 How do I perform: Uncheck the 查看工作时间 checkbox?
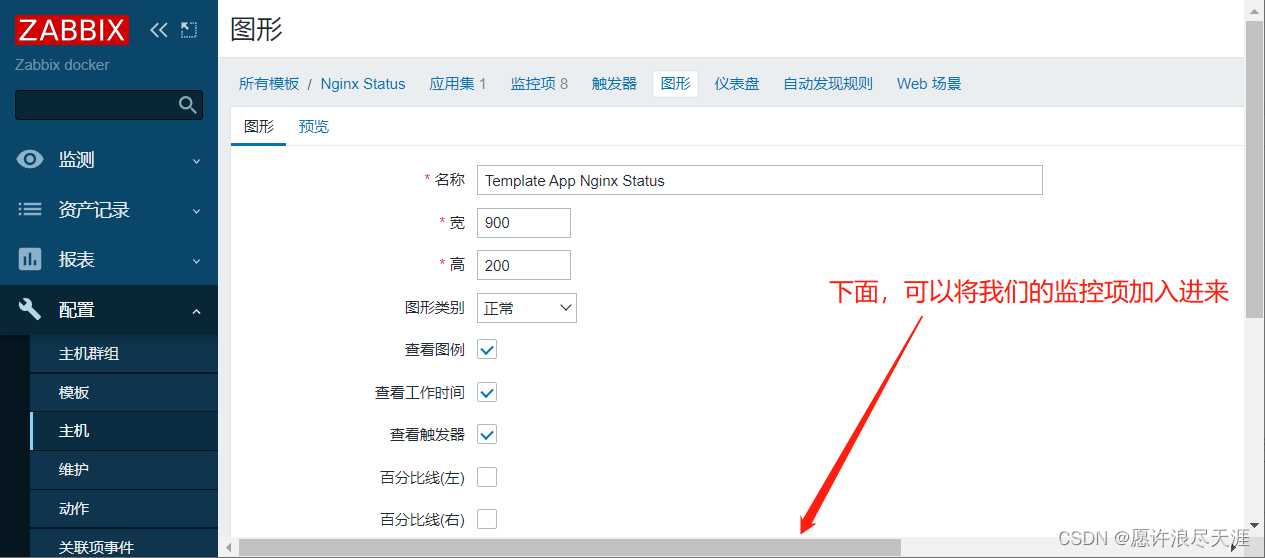click(x=487, y=393)
